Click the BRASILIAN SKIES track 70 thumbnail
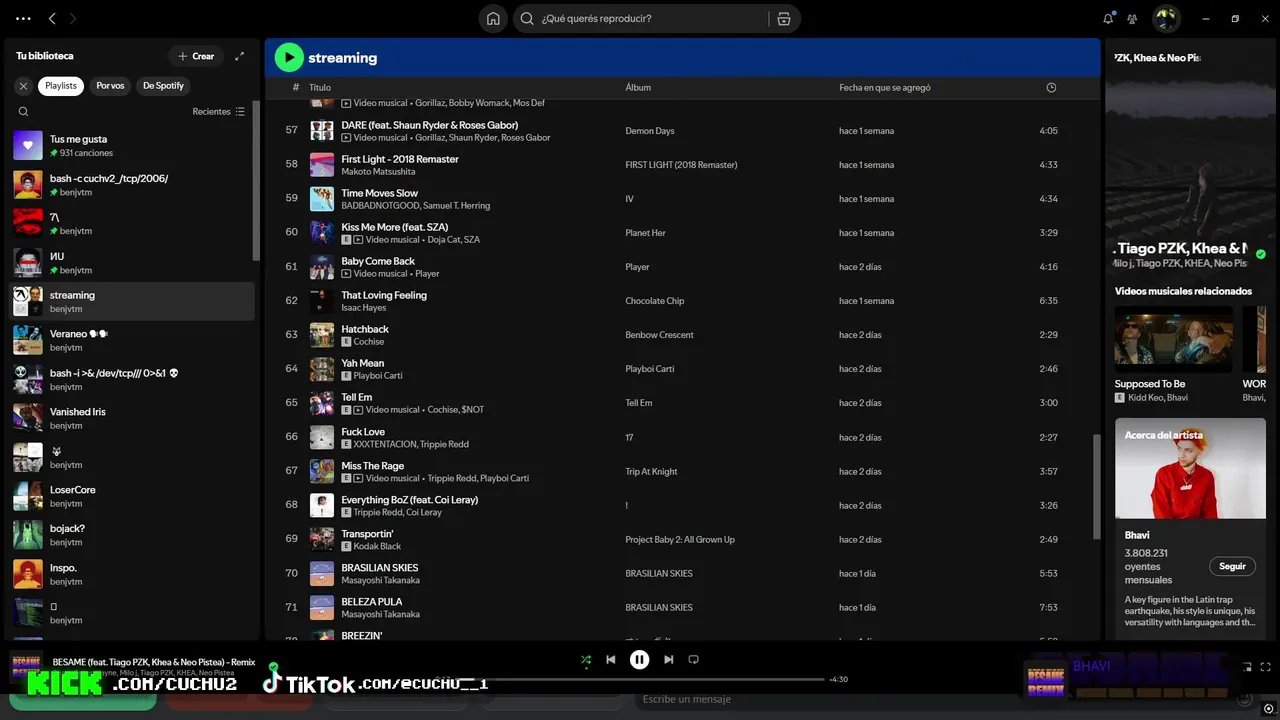 click(322, 574)
